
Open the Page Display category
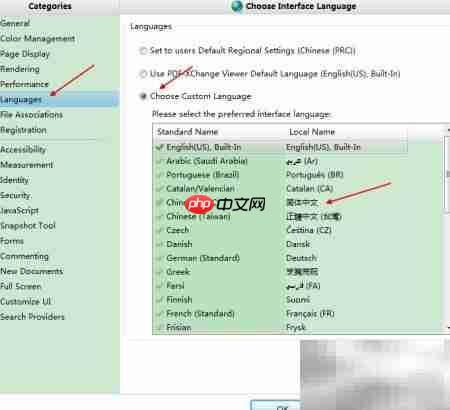(25, 54)
